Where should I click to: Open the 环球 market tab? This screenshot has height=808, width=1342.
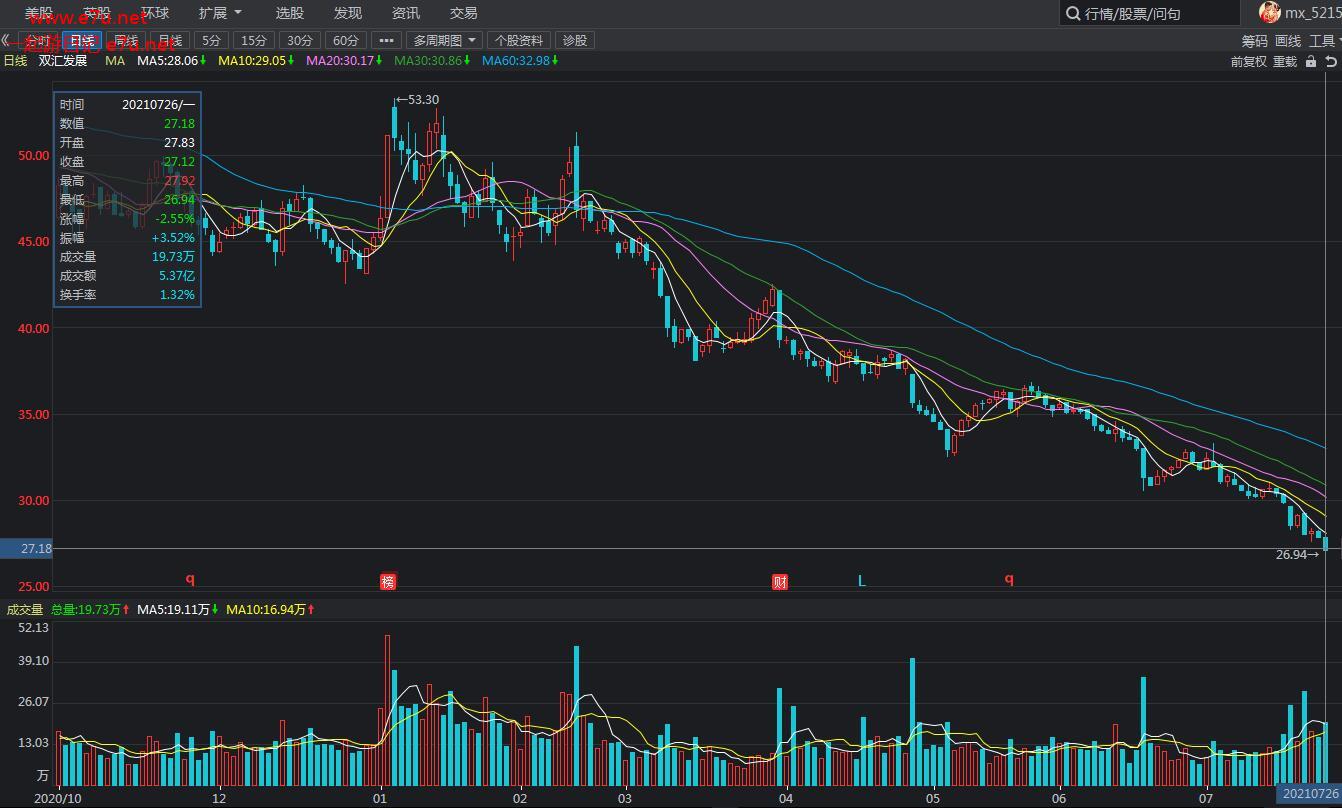tap(155, 13)
